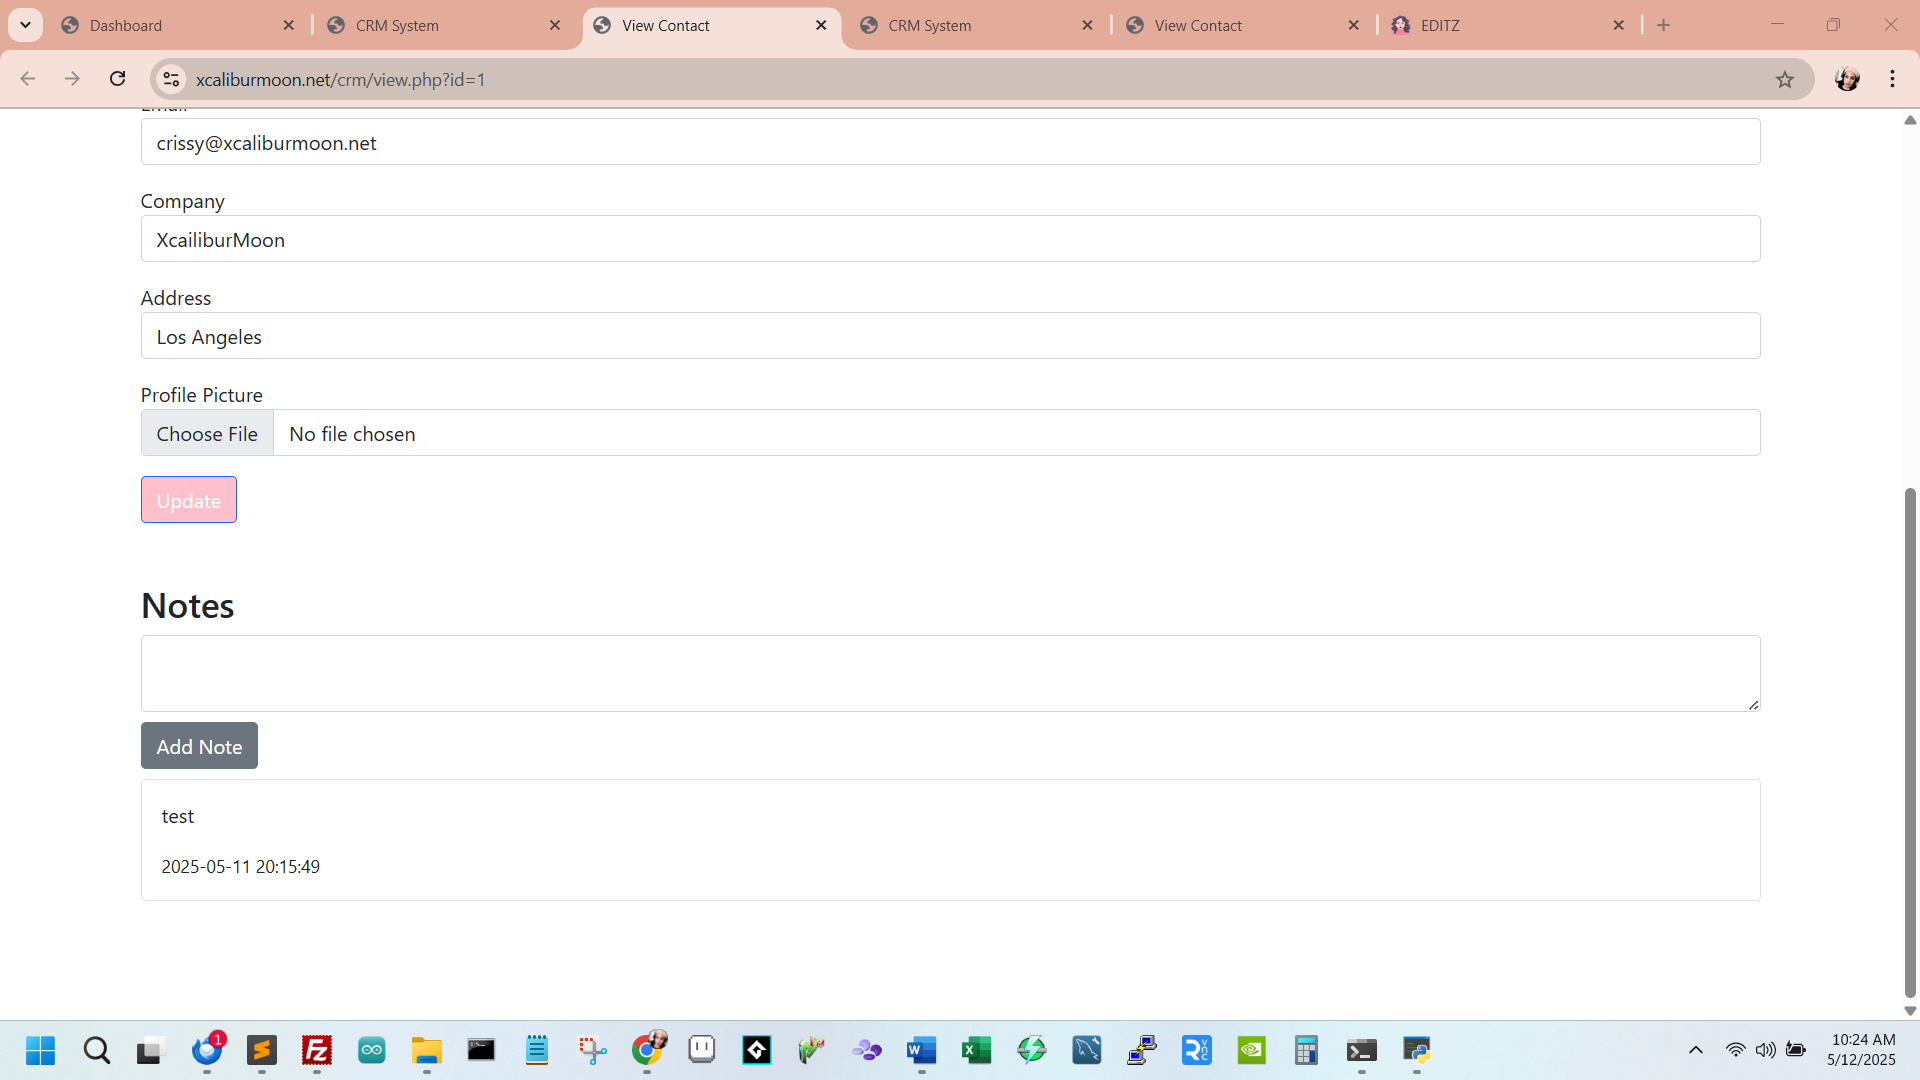Open the Command Prompt taskbar icon
The height and width of the screenshot is (1080, 1920).
481,1050
